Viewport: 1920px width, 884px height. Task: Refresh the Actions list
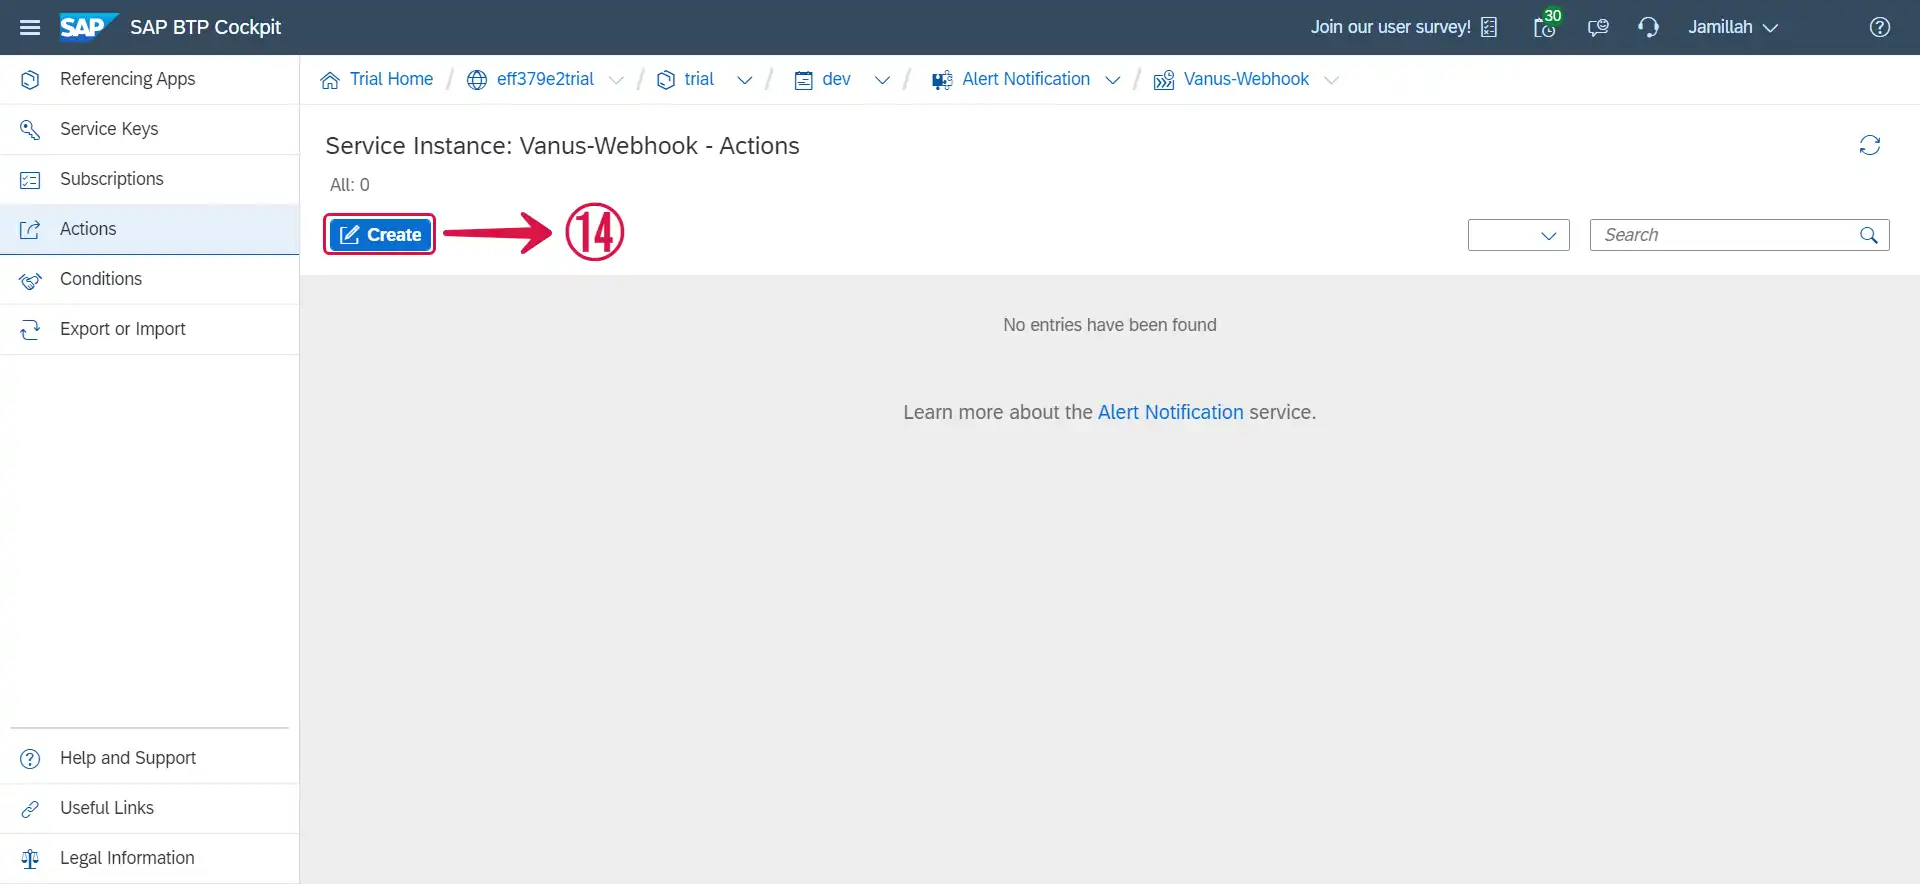(1870, 145)
